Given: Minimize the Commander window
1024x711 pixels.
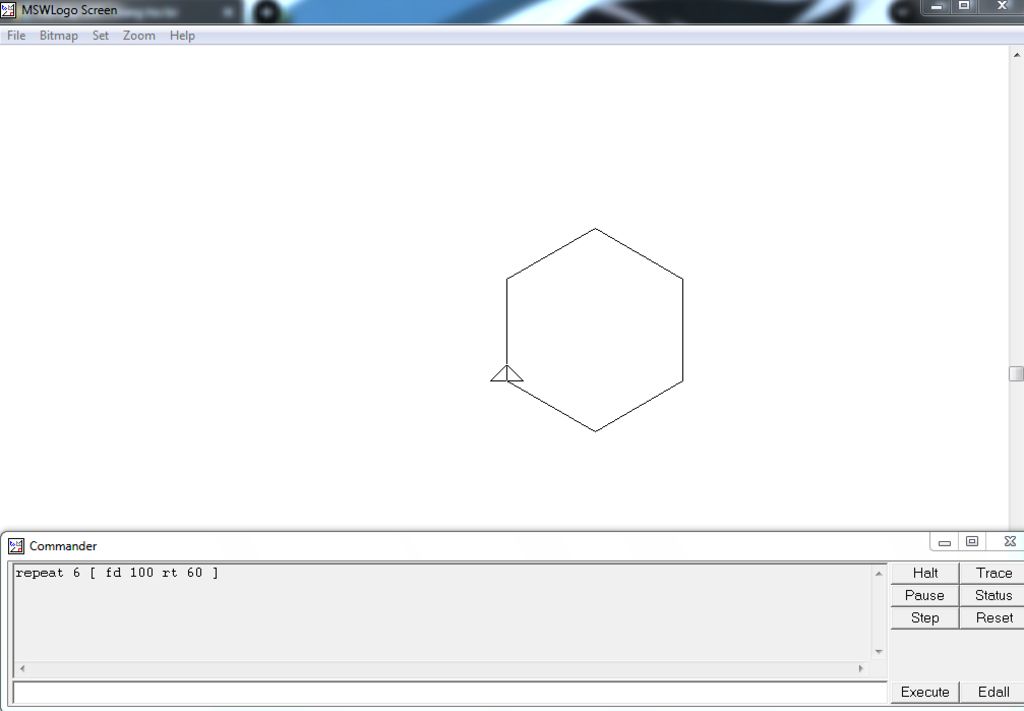Looking at the screenshot, I should click(944, 542).
